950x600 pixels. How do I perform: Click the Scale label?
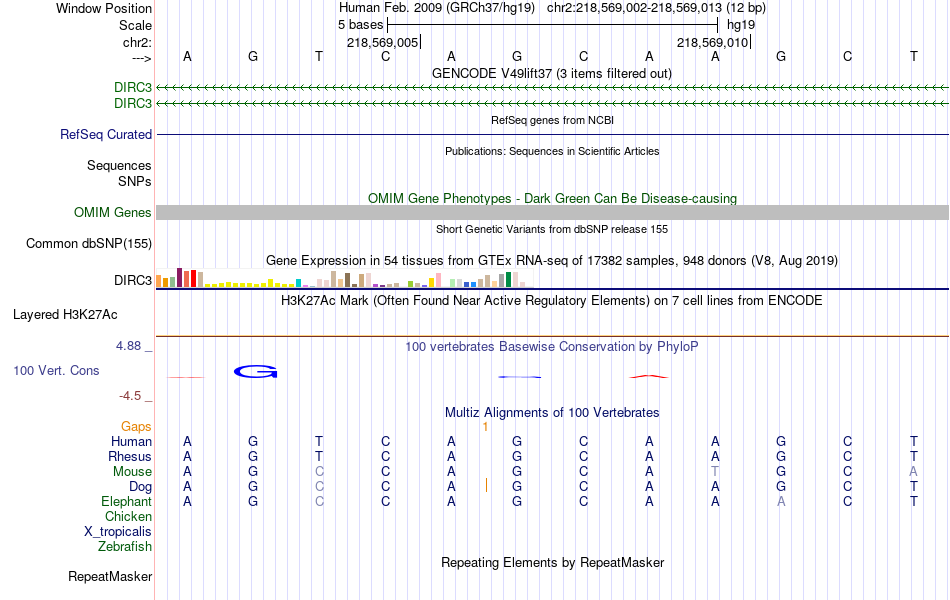(135, 25)
